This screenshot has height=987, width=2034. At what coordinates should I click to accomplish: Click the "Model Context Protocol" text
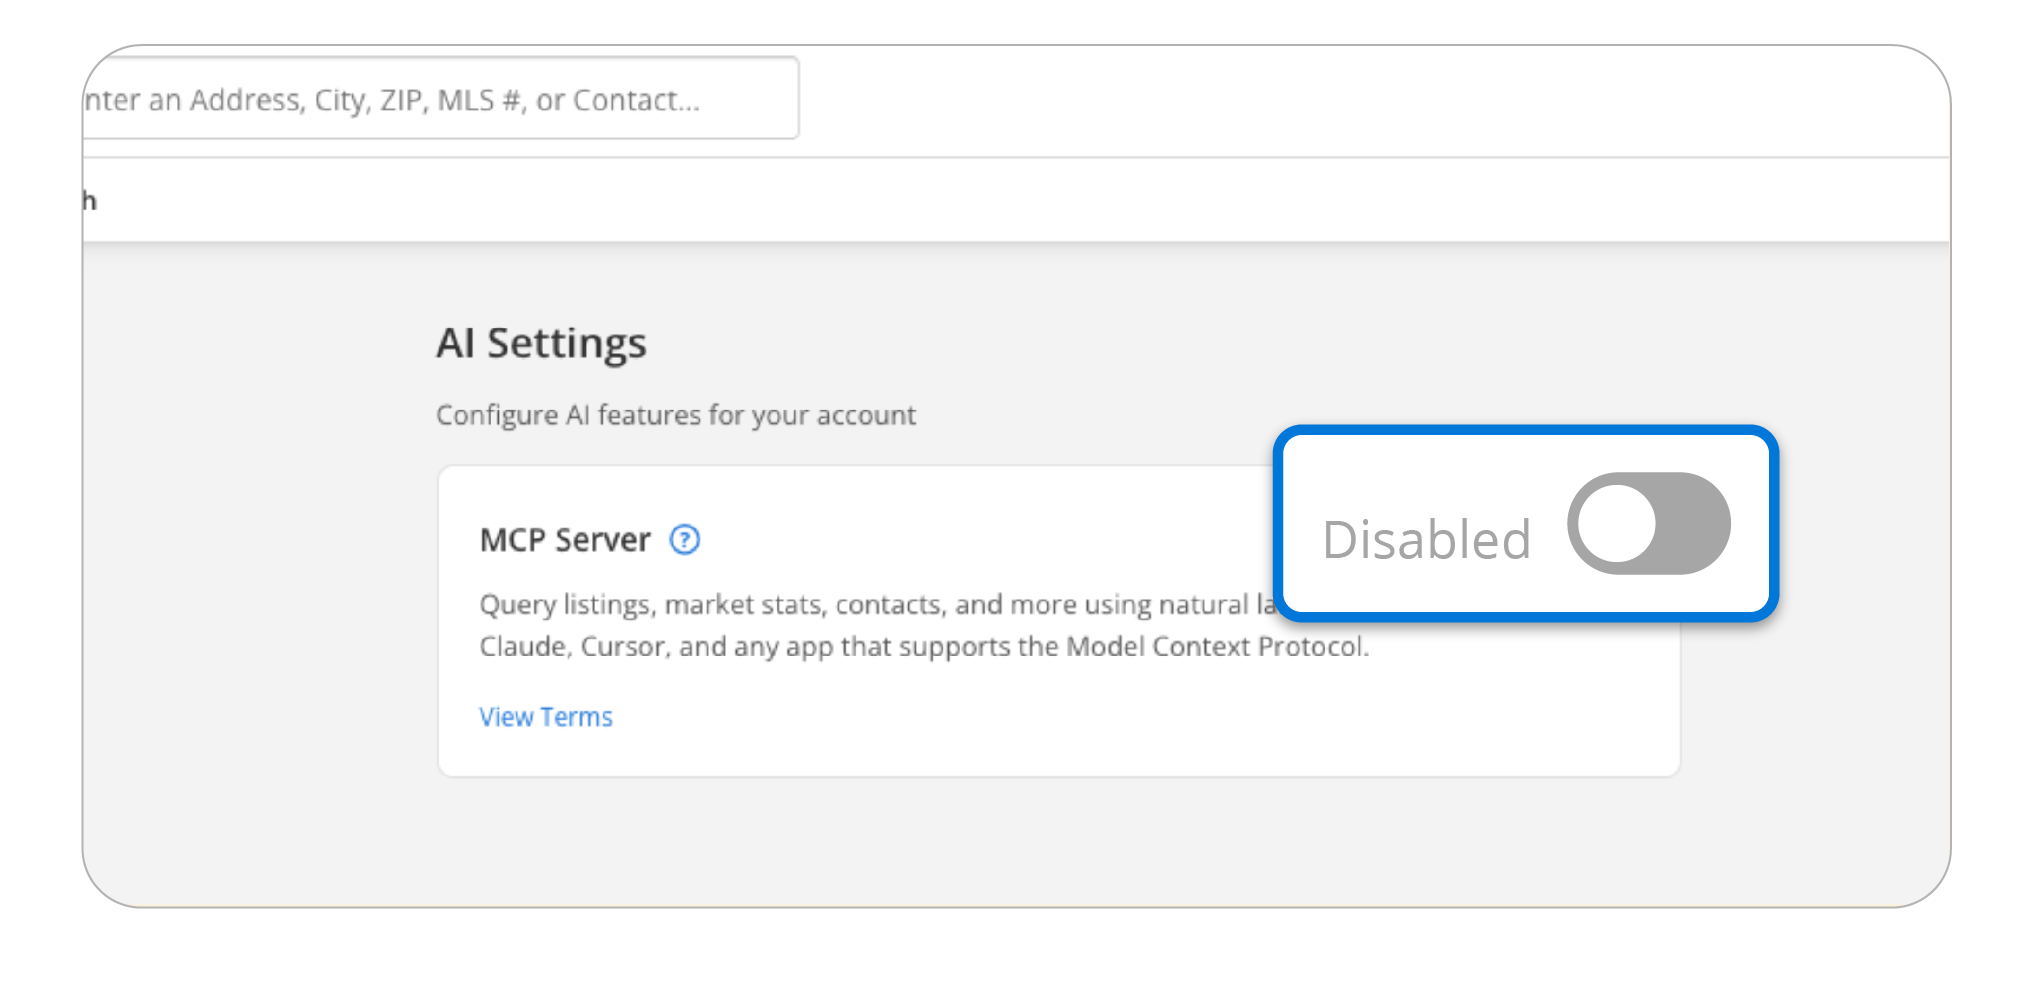coord(1216,647)
